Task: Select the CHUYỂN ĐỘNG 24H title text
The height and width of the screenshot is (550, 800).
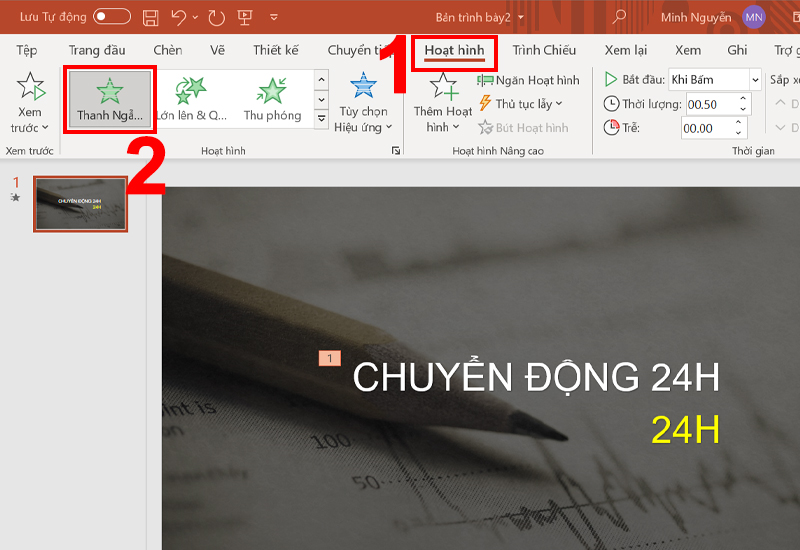Action: pos(536,377)
